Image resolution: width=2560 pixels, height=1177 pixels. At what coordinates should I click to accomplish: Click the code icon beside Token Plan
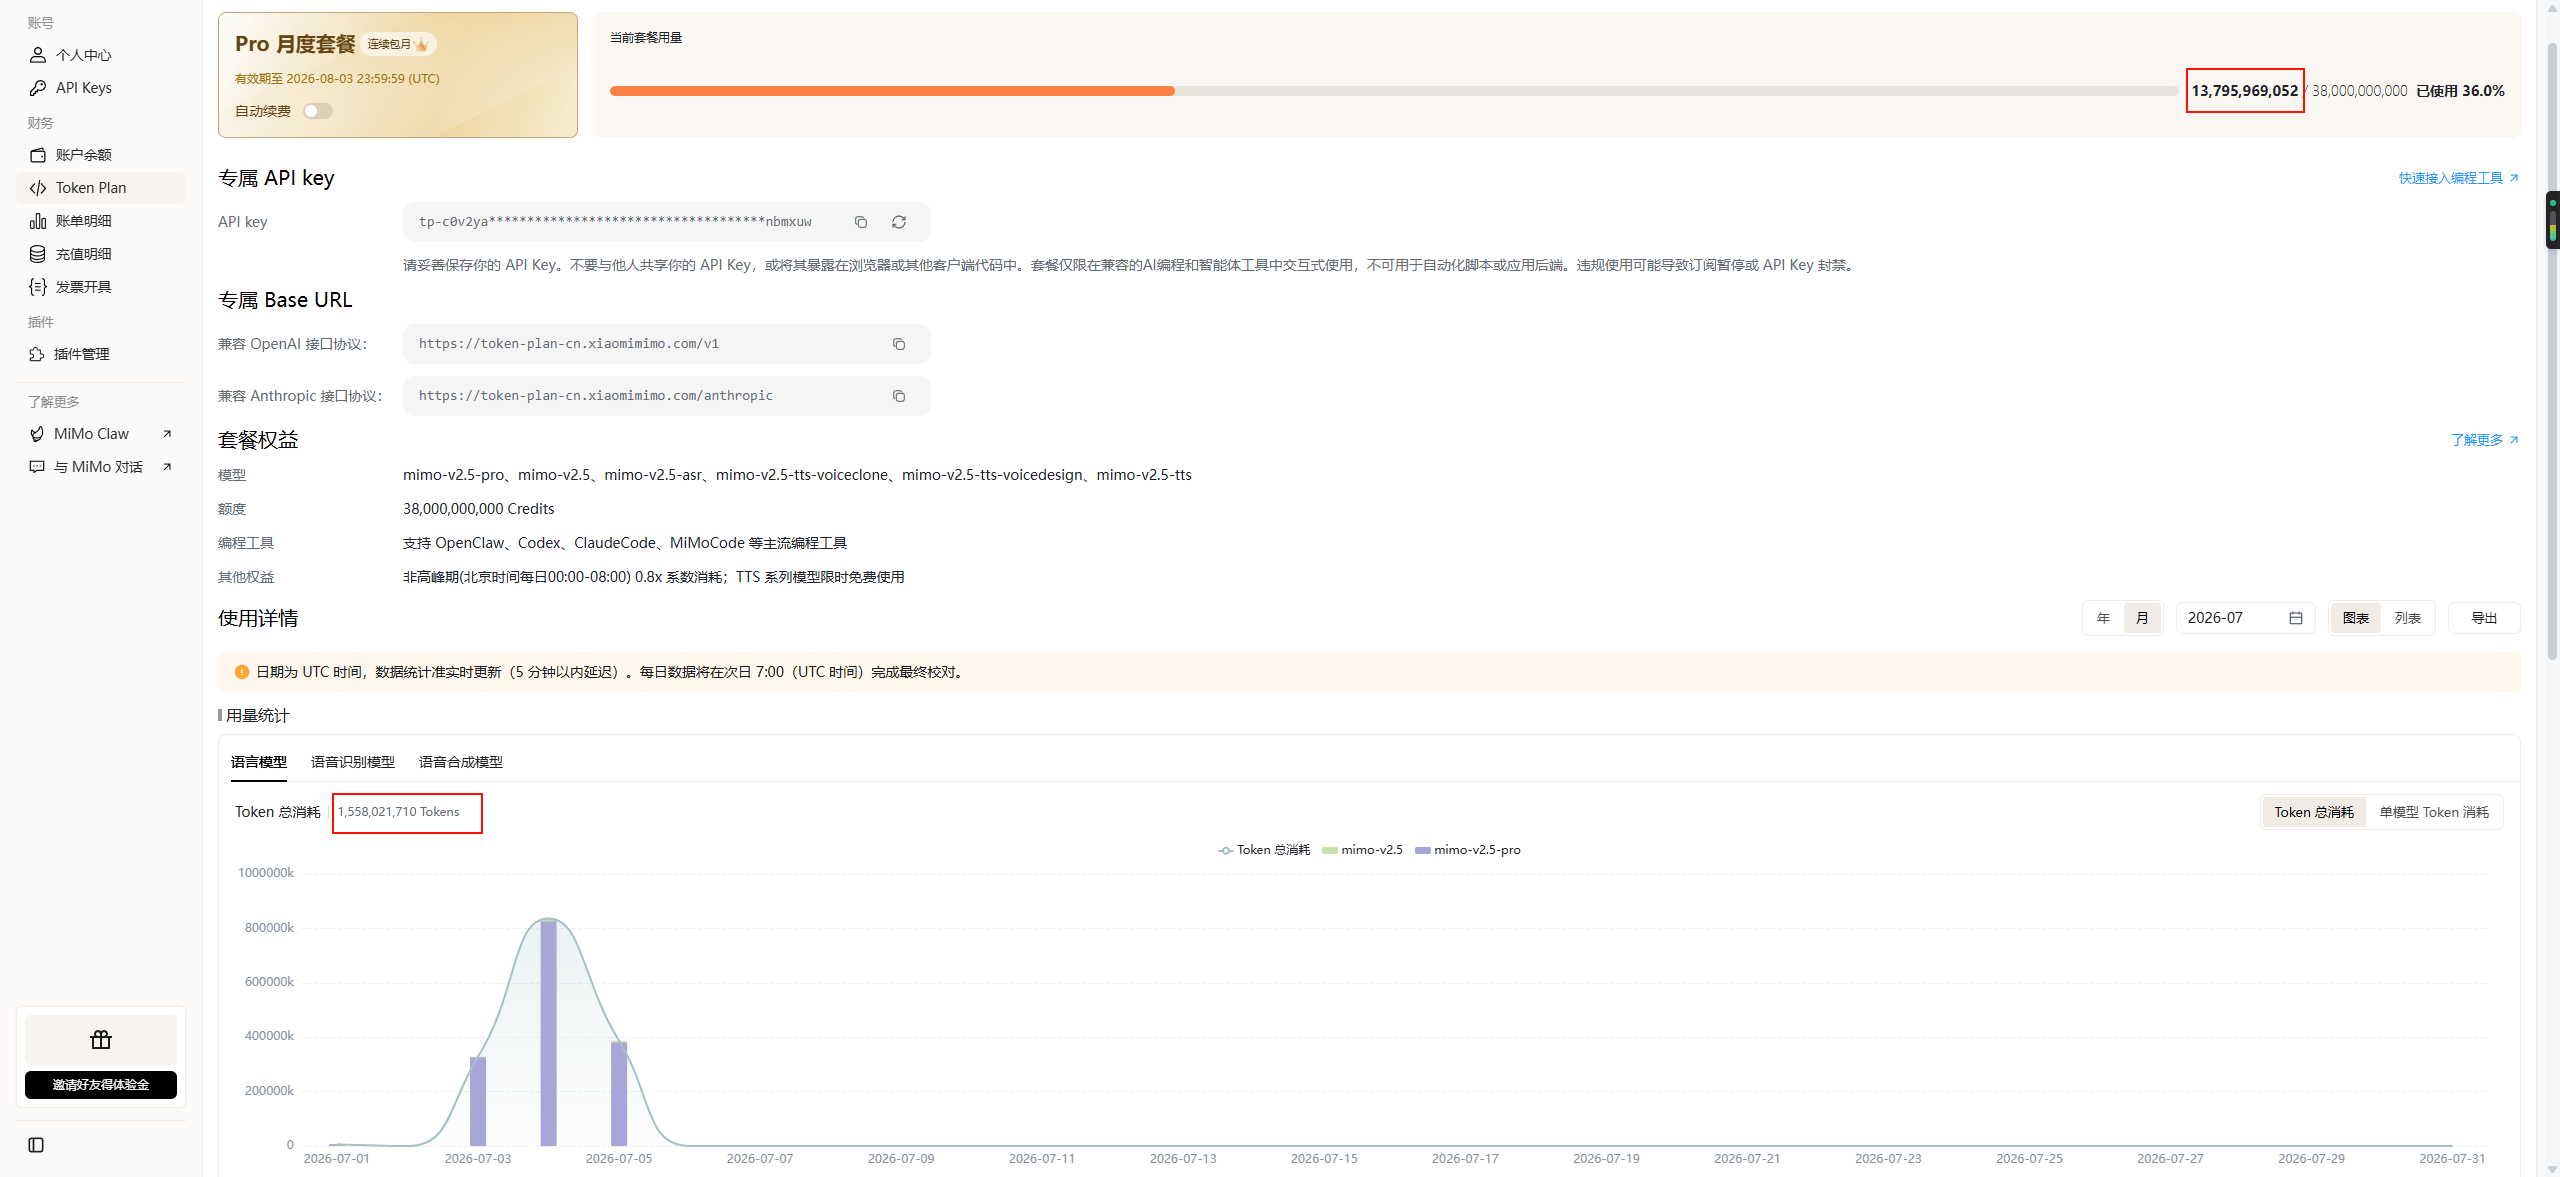coord(38,188)
